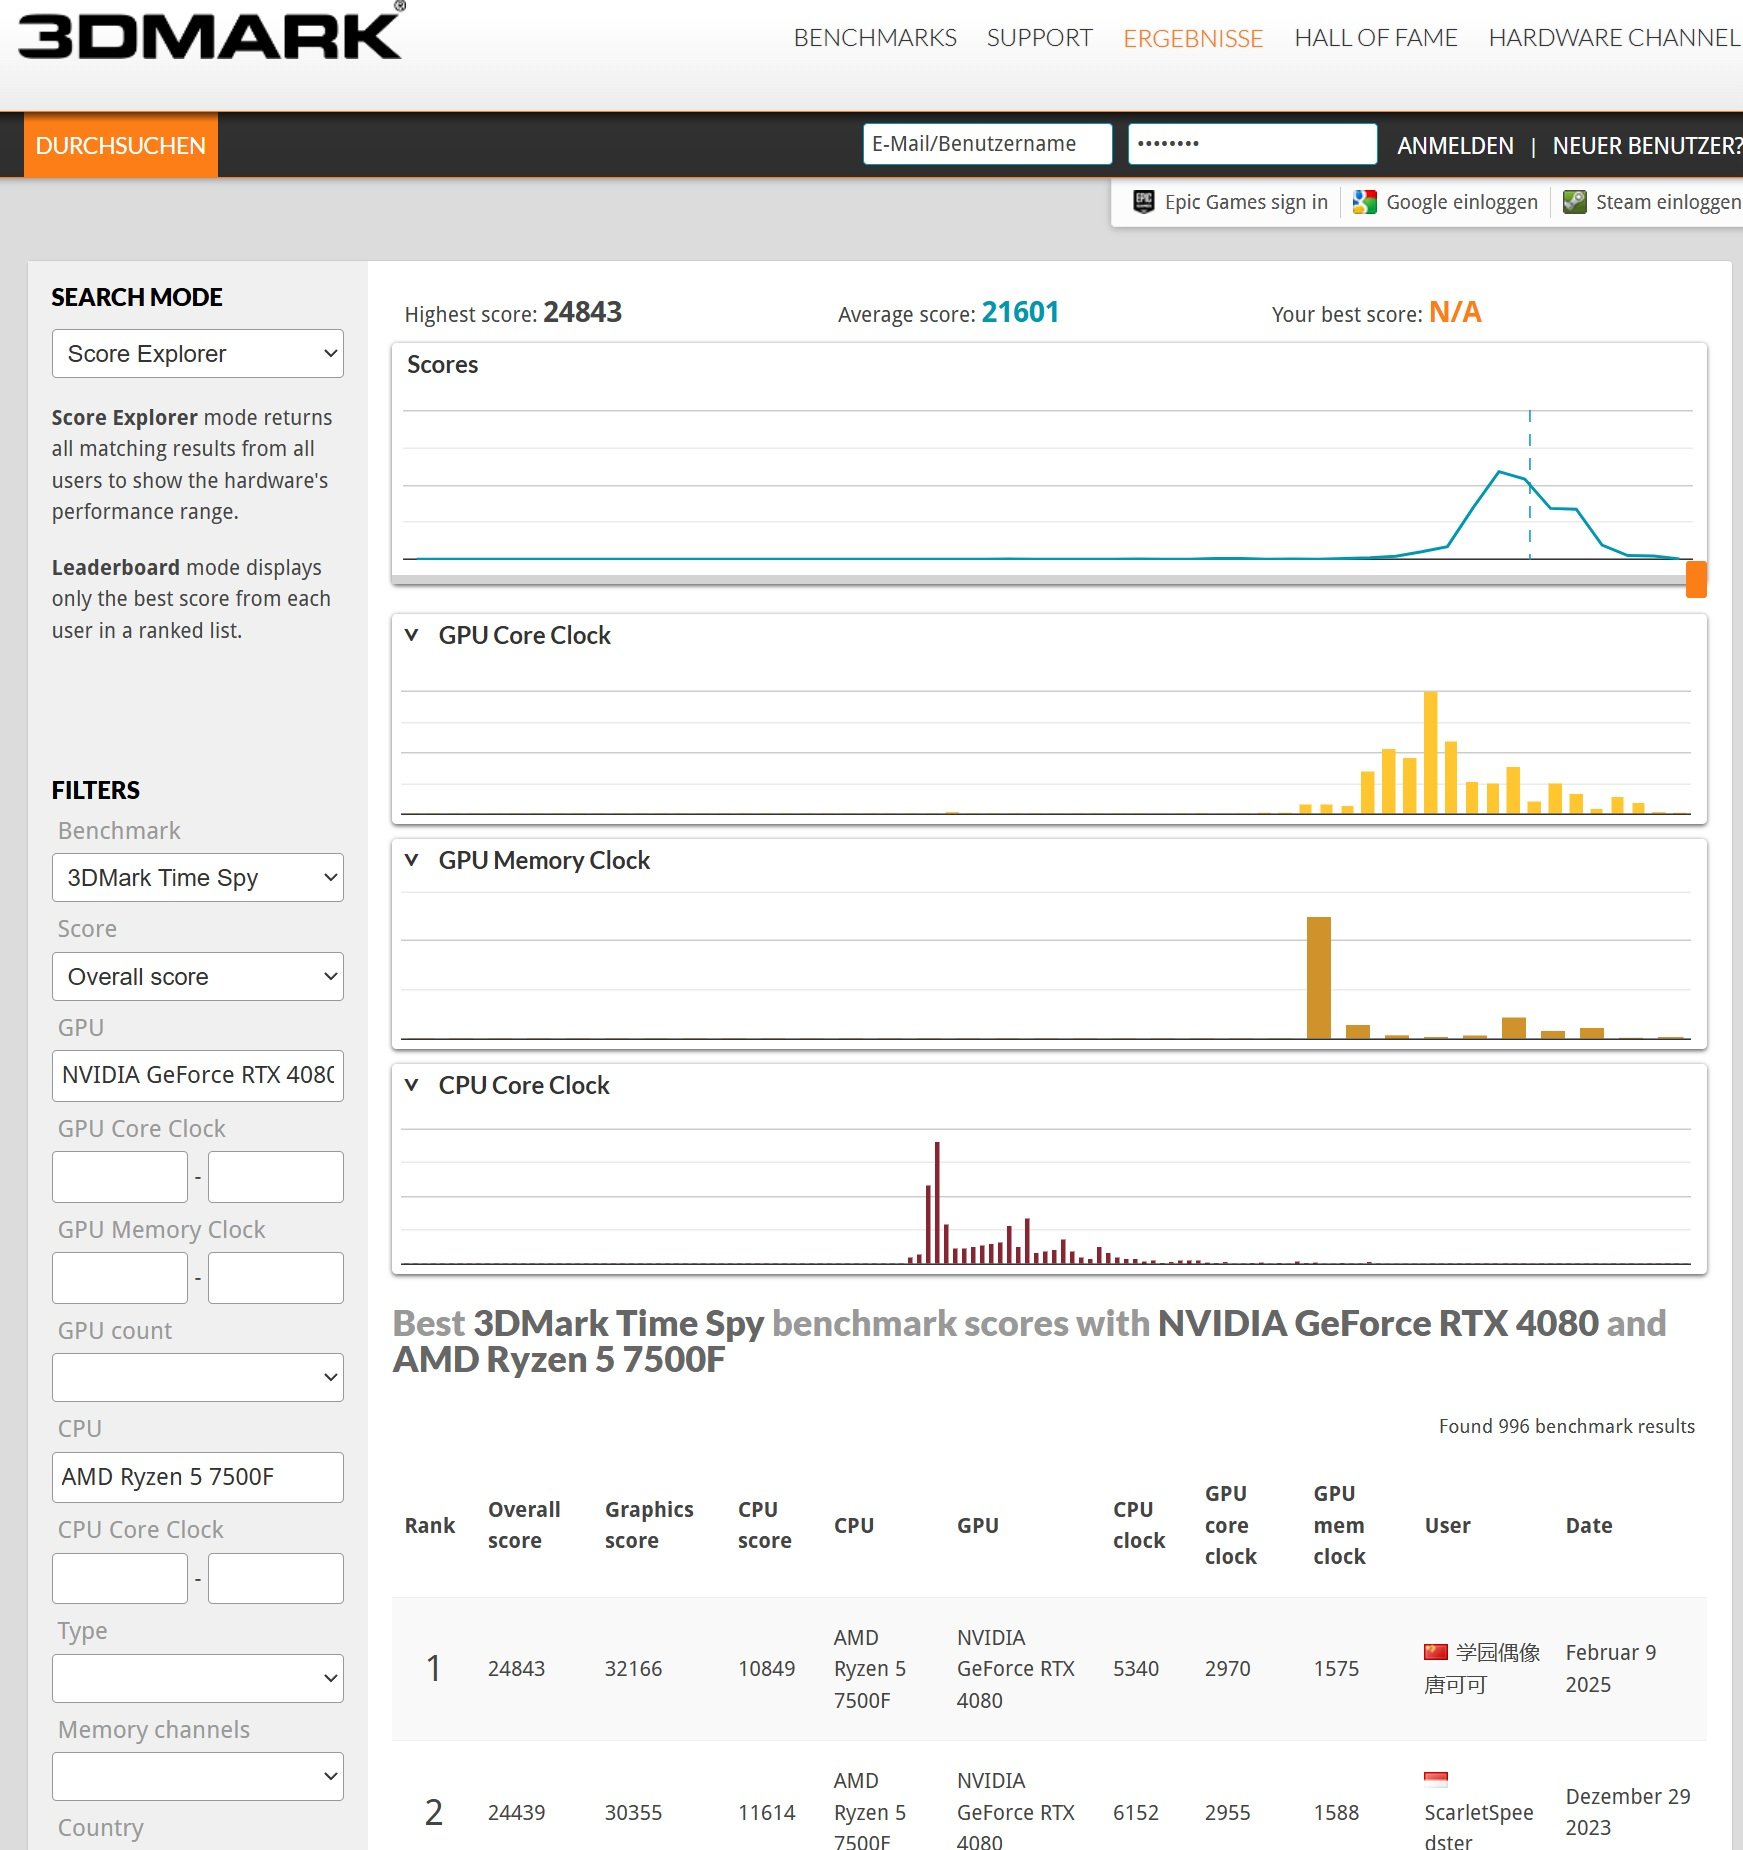Open the Benchmarks menu

pos(875,38)
